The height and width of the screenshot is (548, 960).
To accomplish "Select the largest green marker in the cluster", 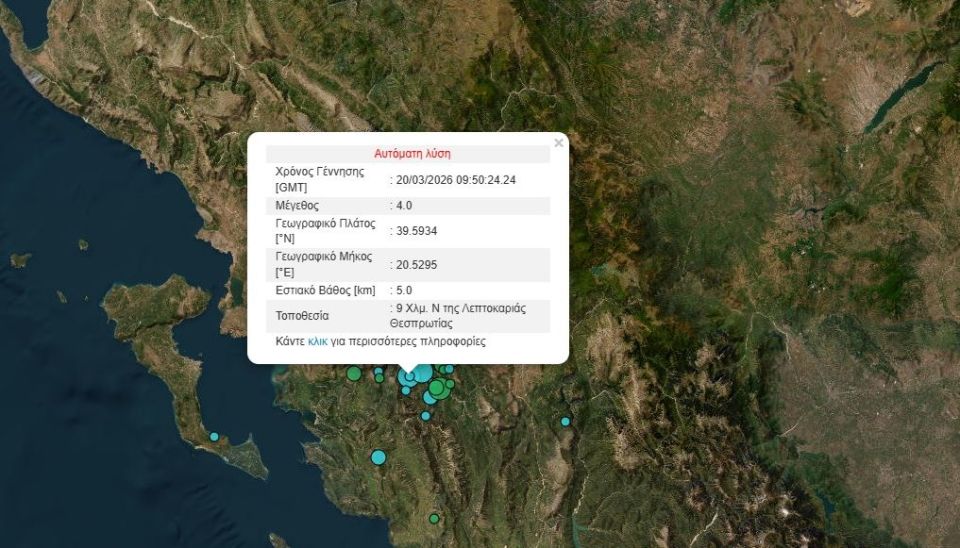I will click(437, 388).
